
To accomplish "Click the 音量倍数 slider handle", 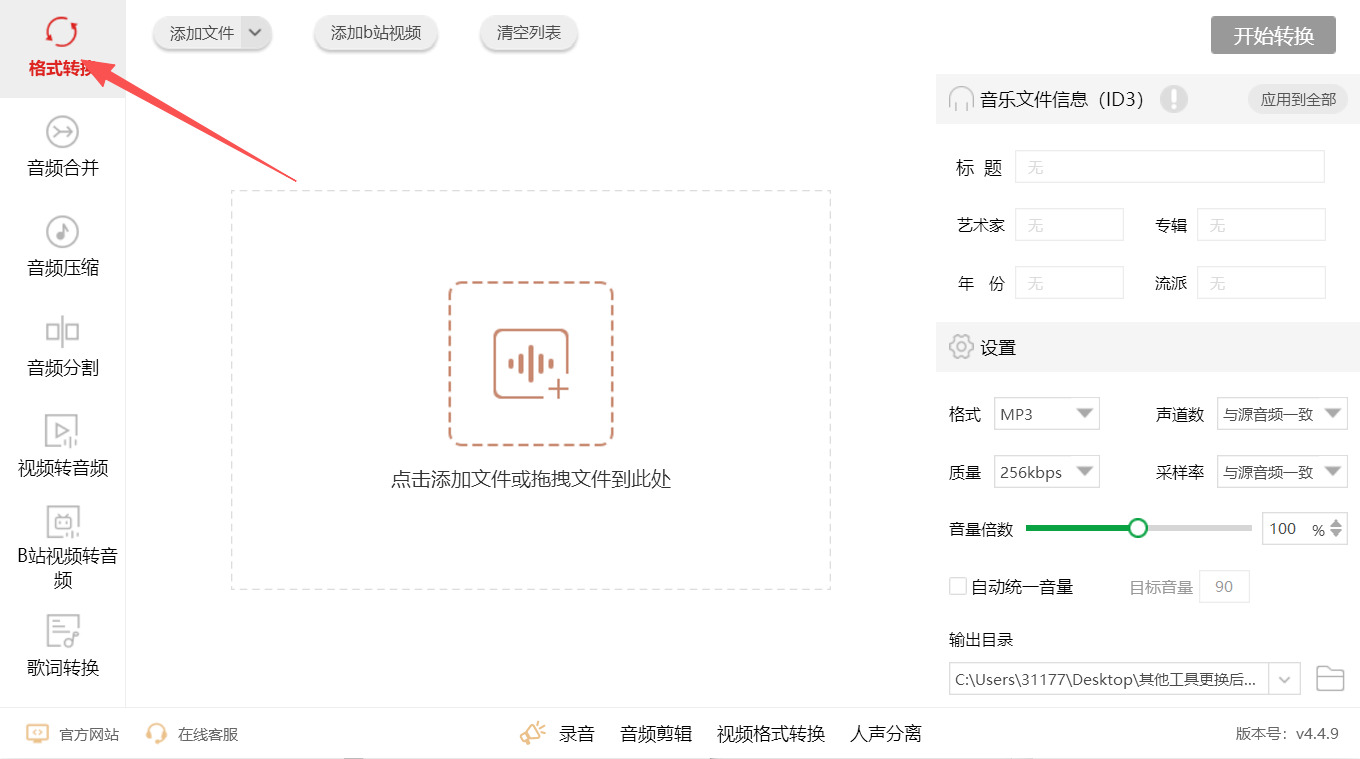I will pyautogui.click(x=1137, y=528).
